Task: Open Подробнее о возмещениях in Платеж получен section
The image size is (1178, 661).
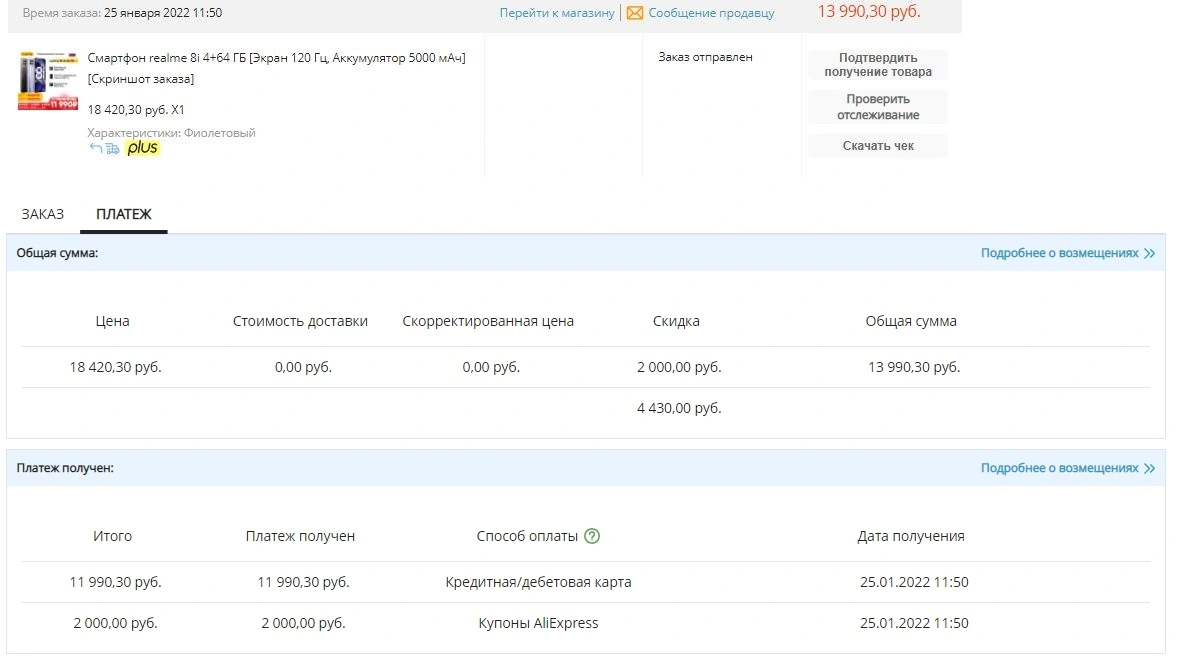Action: coord(1068,468)
